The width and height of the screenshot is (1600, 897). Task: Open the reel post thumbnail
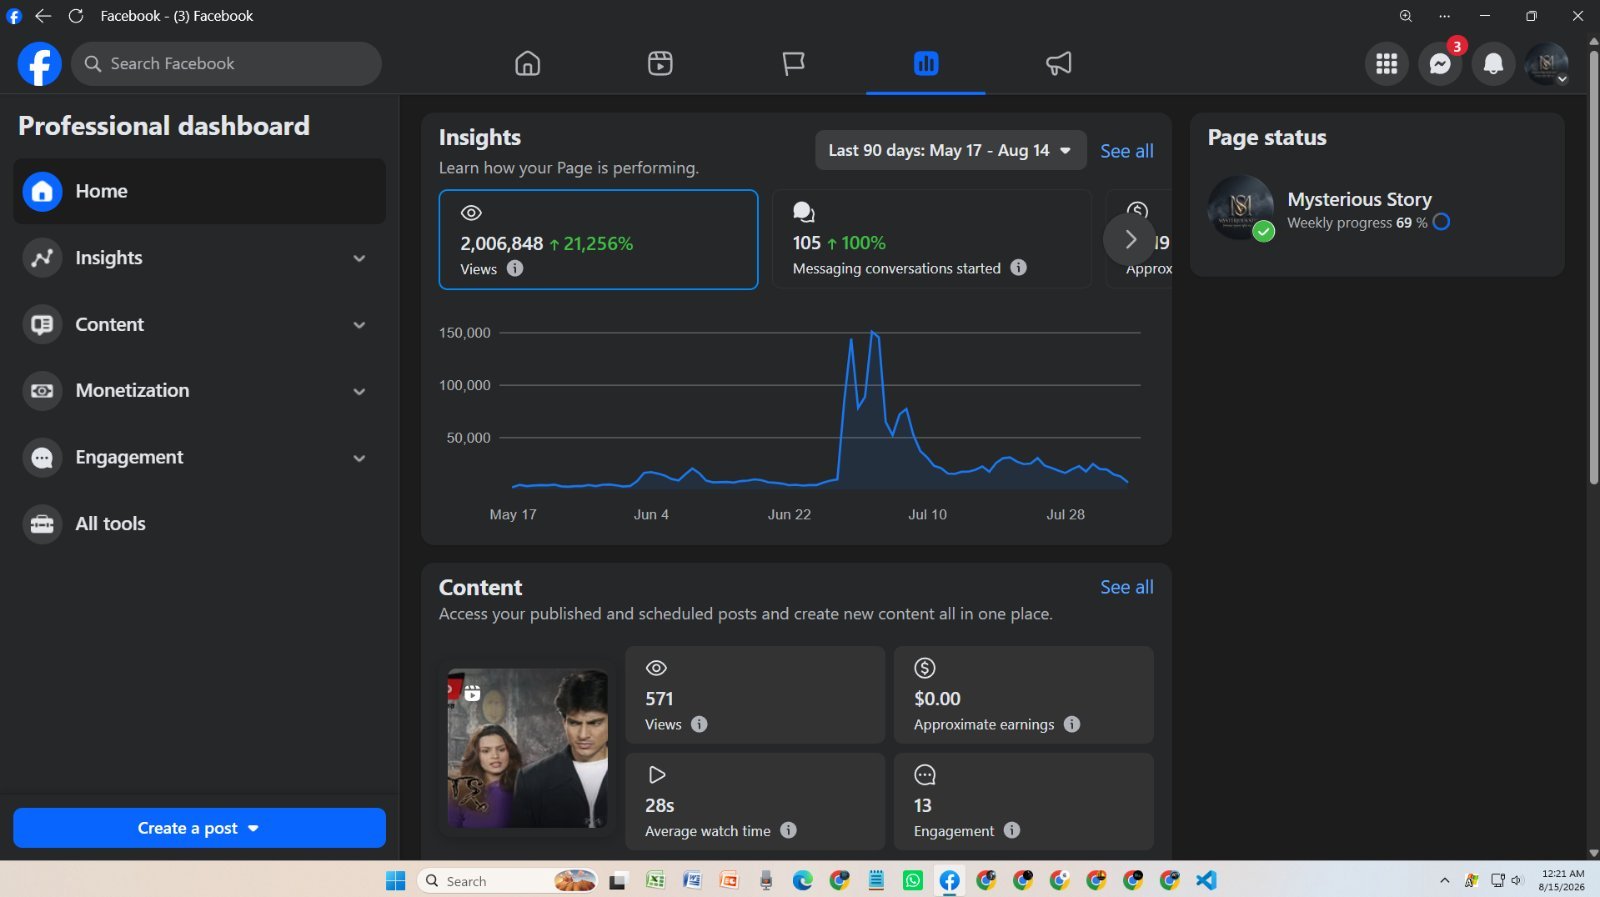(527, 748)
